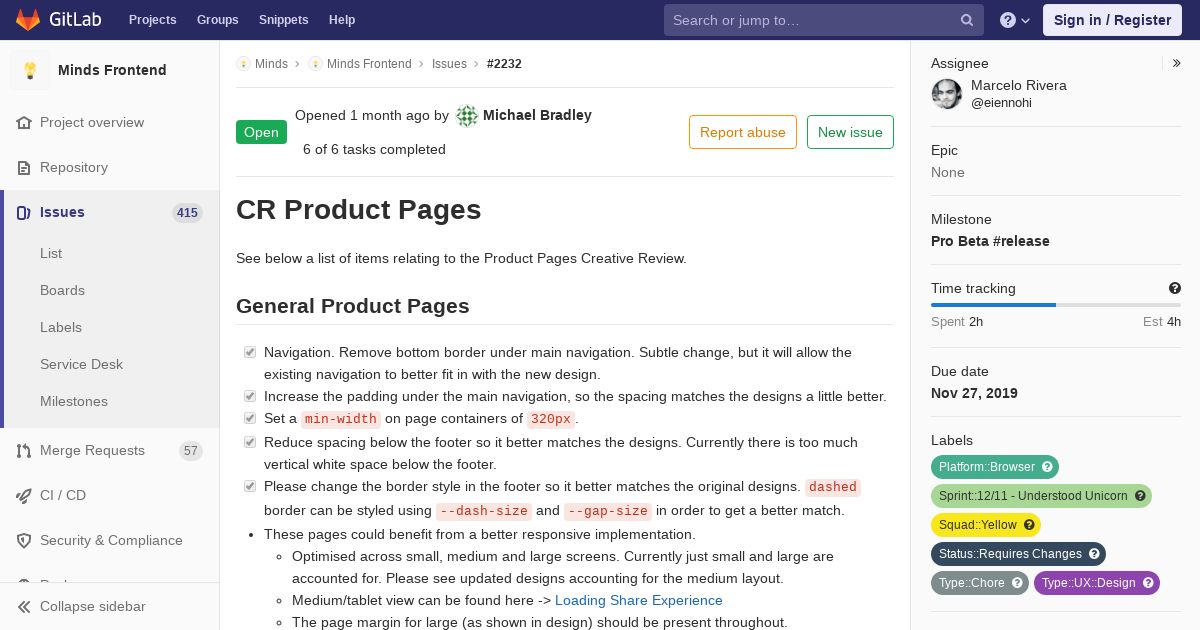Click the #2232 breadcrumb link

coord(504,63)
